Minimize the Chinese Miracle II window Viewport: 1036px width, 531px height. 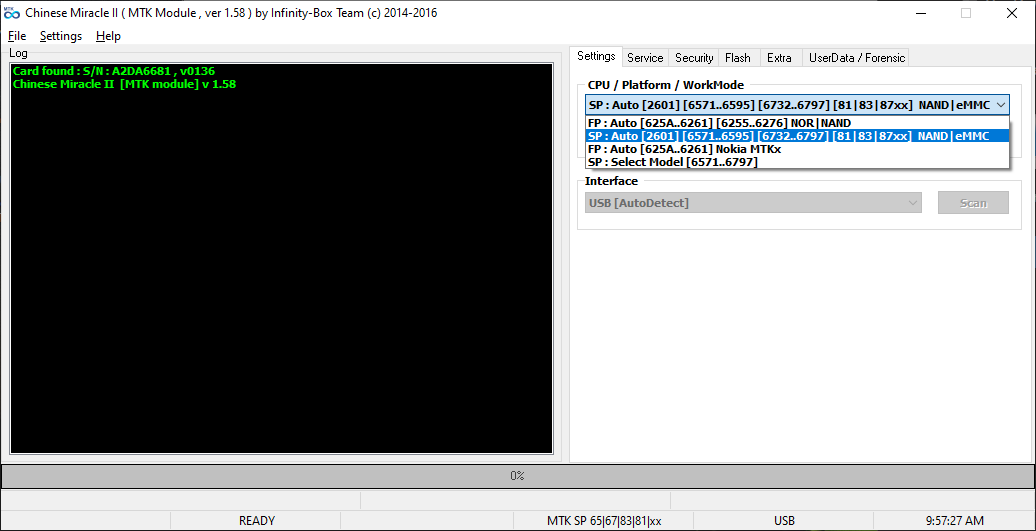click(x=922, y=13)
